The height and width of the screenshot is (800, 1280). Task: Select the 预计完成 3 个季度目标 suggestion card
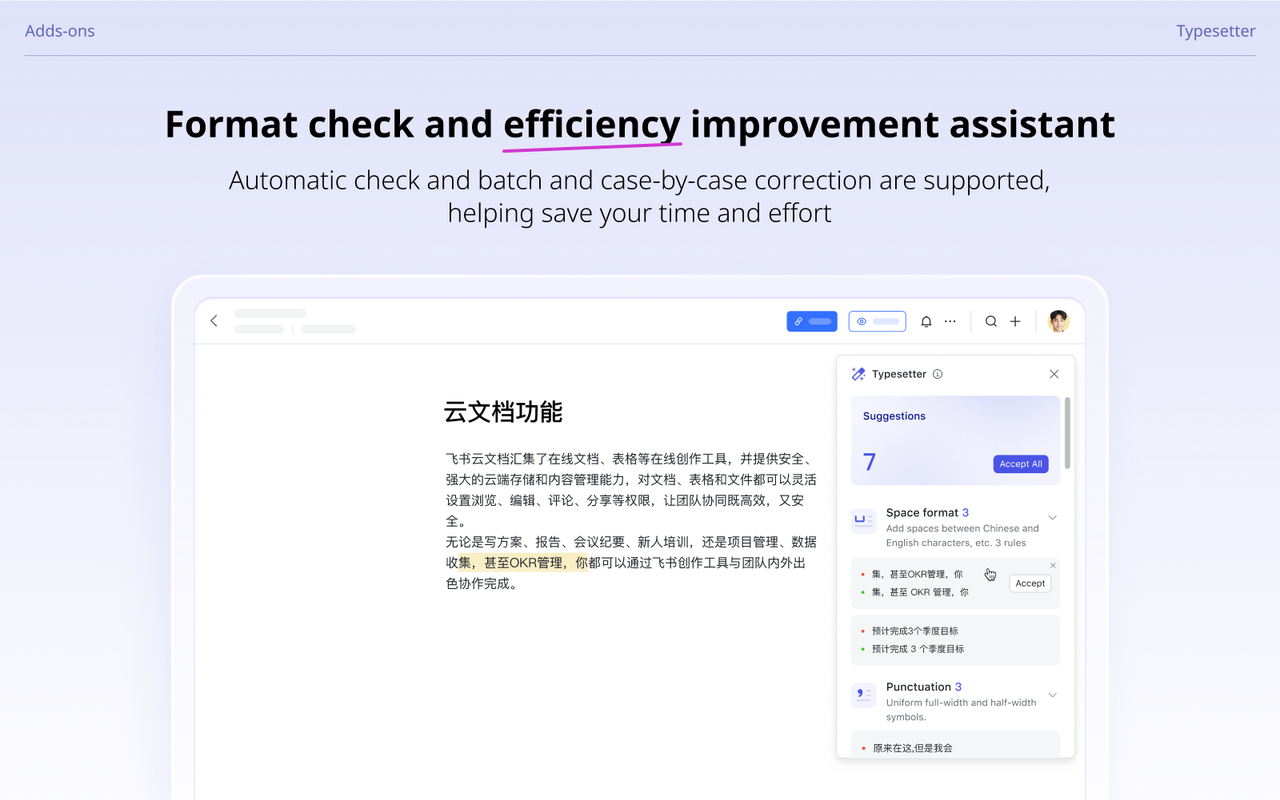(x=954, y=640)
